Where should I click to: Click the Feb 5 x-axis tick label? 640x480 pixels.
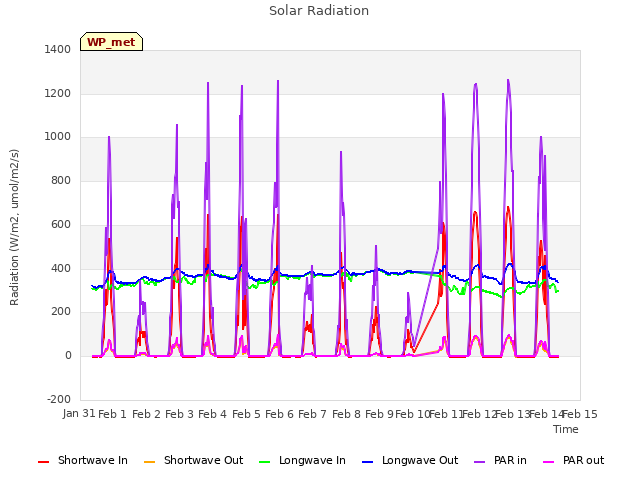246,414
